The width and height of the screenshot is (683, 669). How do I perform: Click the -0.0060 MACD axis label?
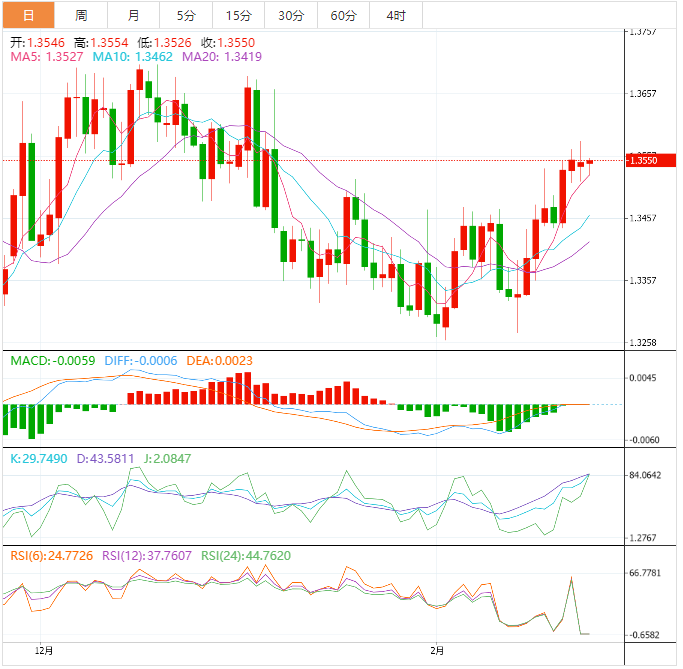click(x=644, y=440)
